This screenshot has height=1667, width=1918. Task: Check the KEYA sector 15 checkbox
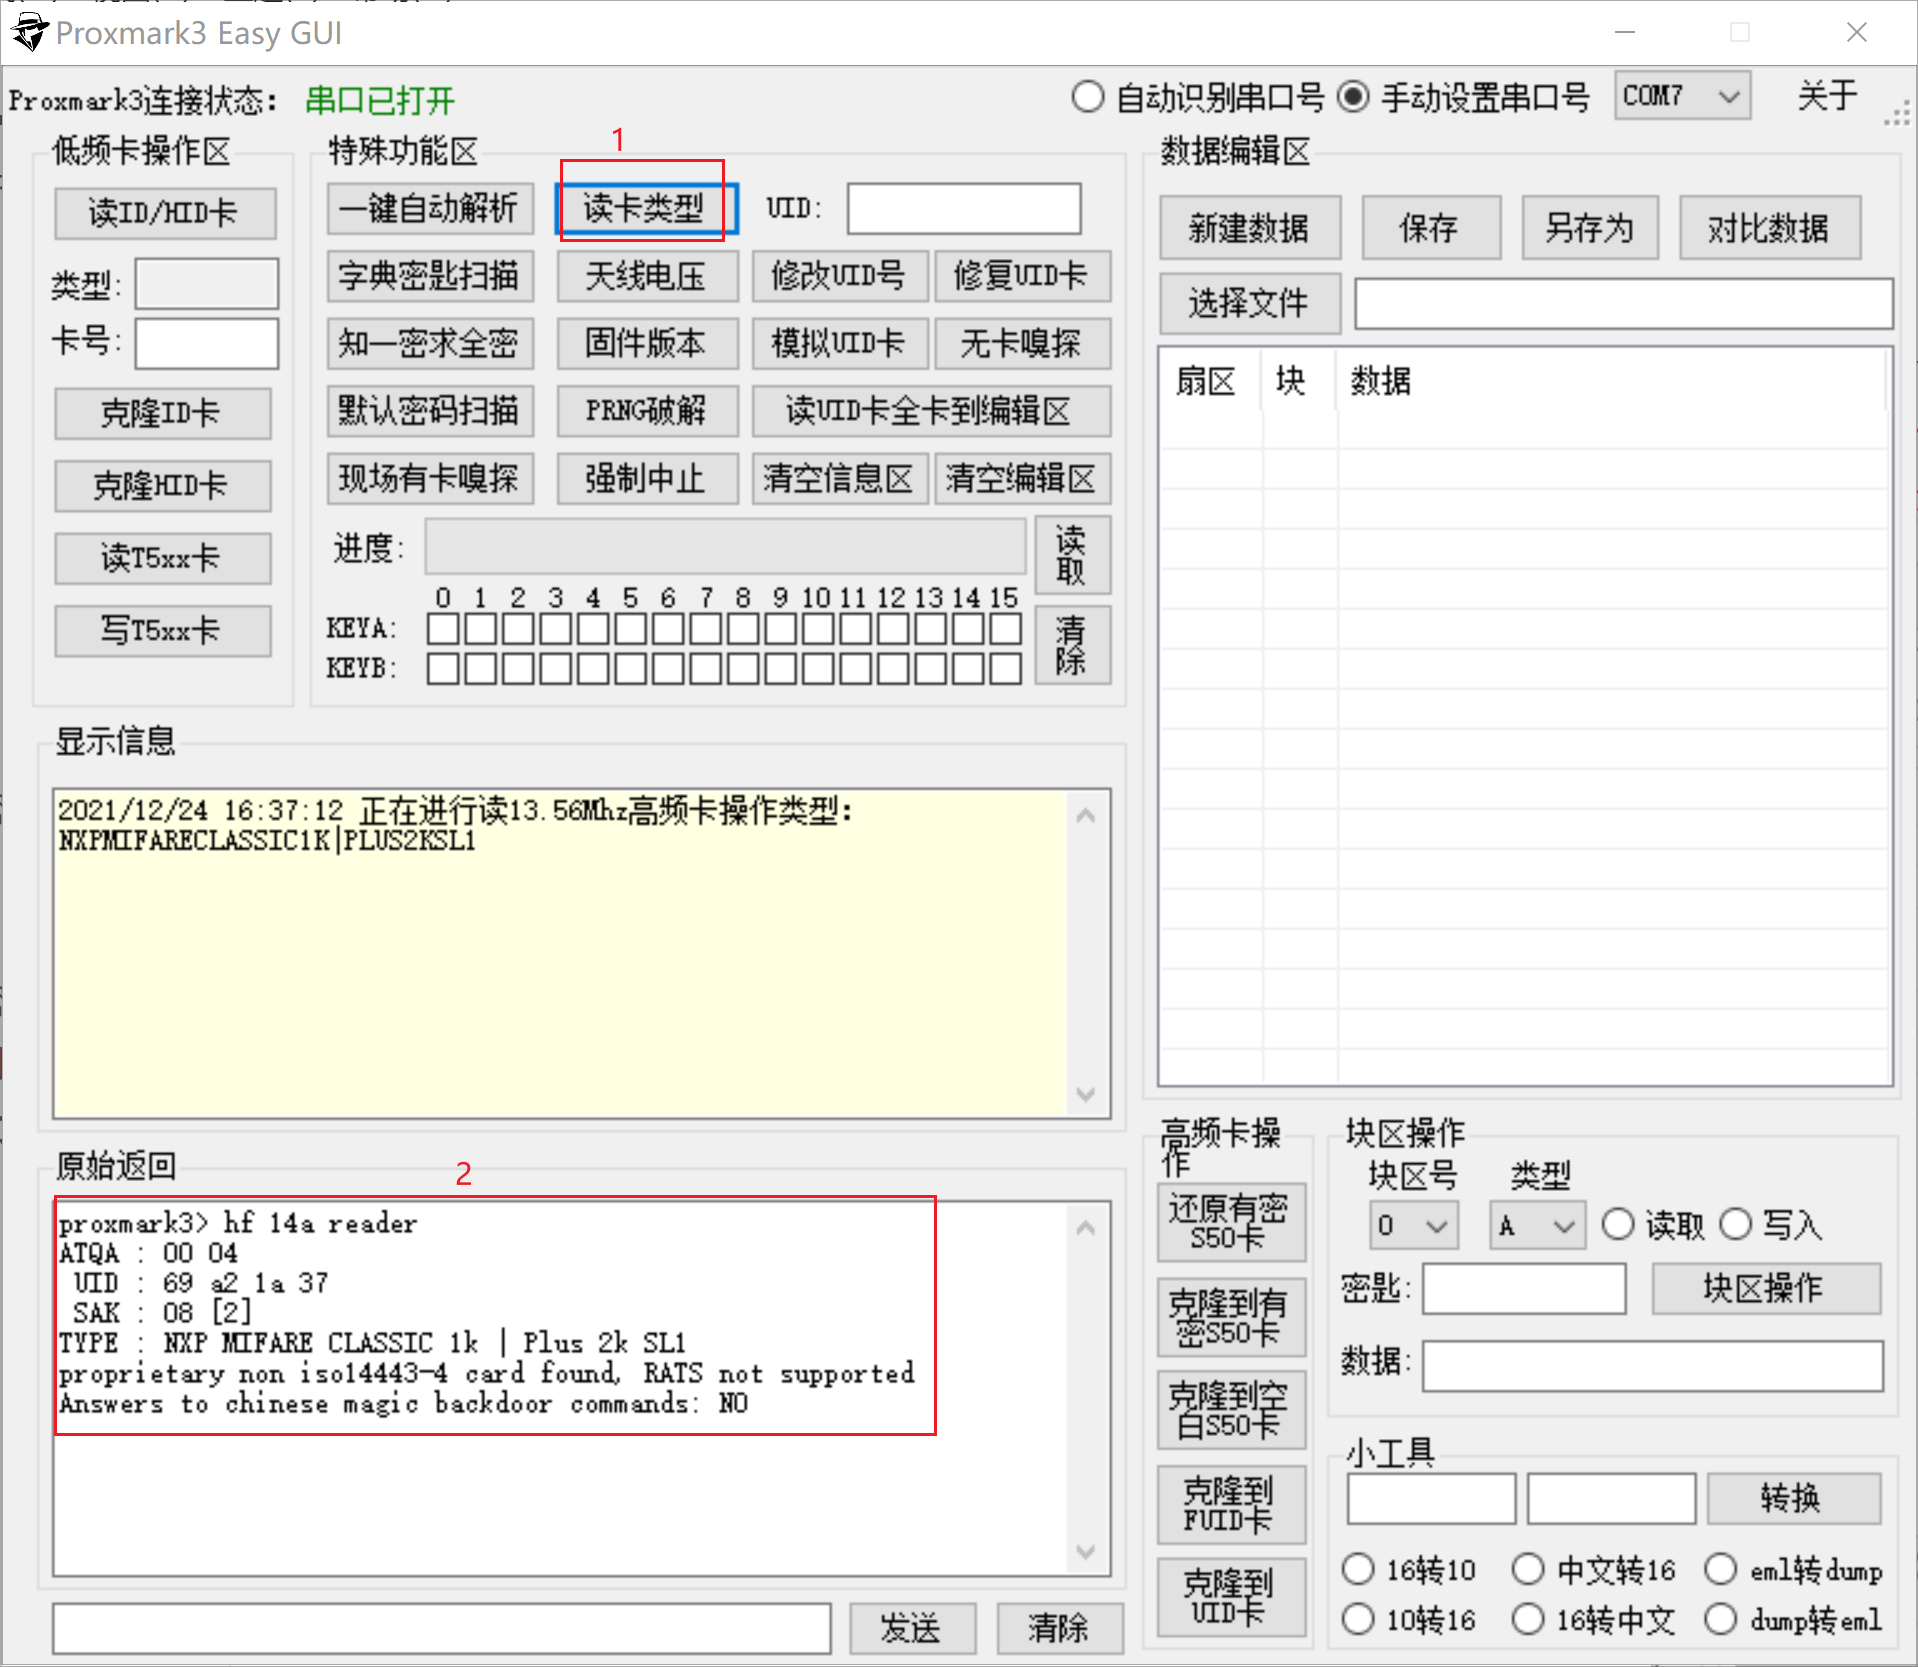click(1005, 629)
